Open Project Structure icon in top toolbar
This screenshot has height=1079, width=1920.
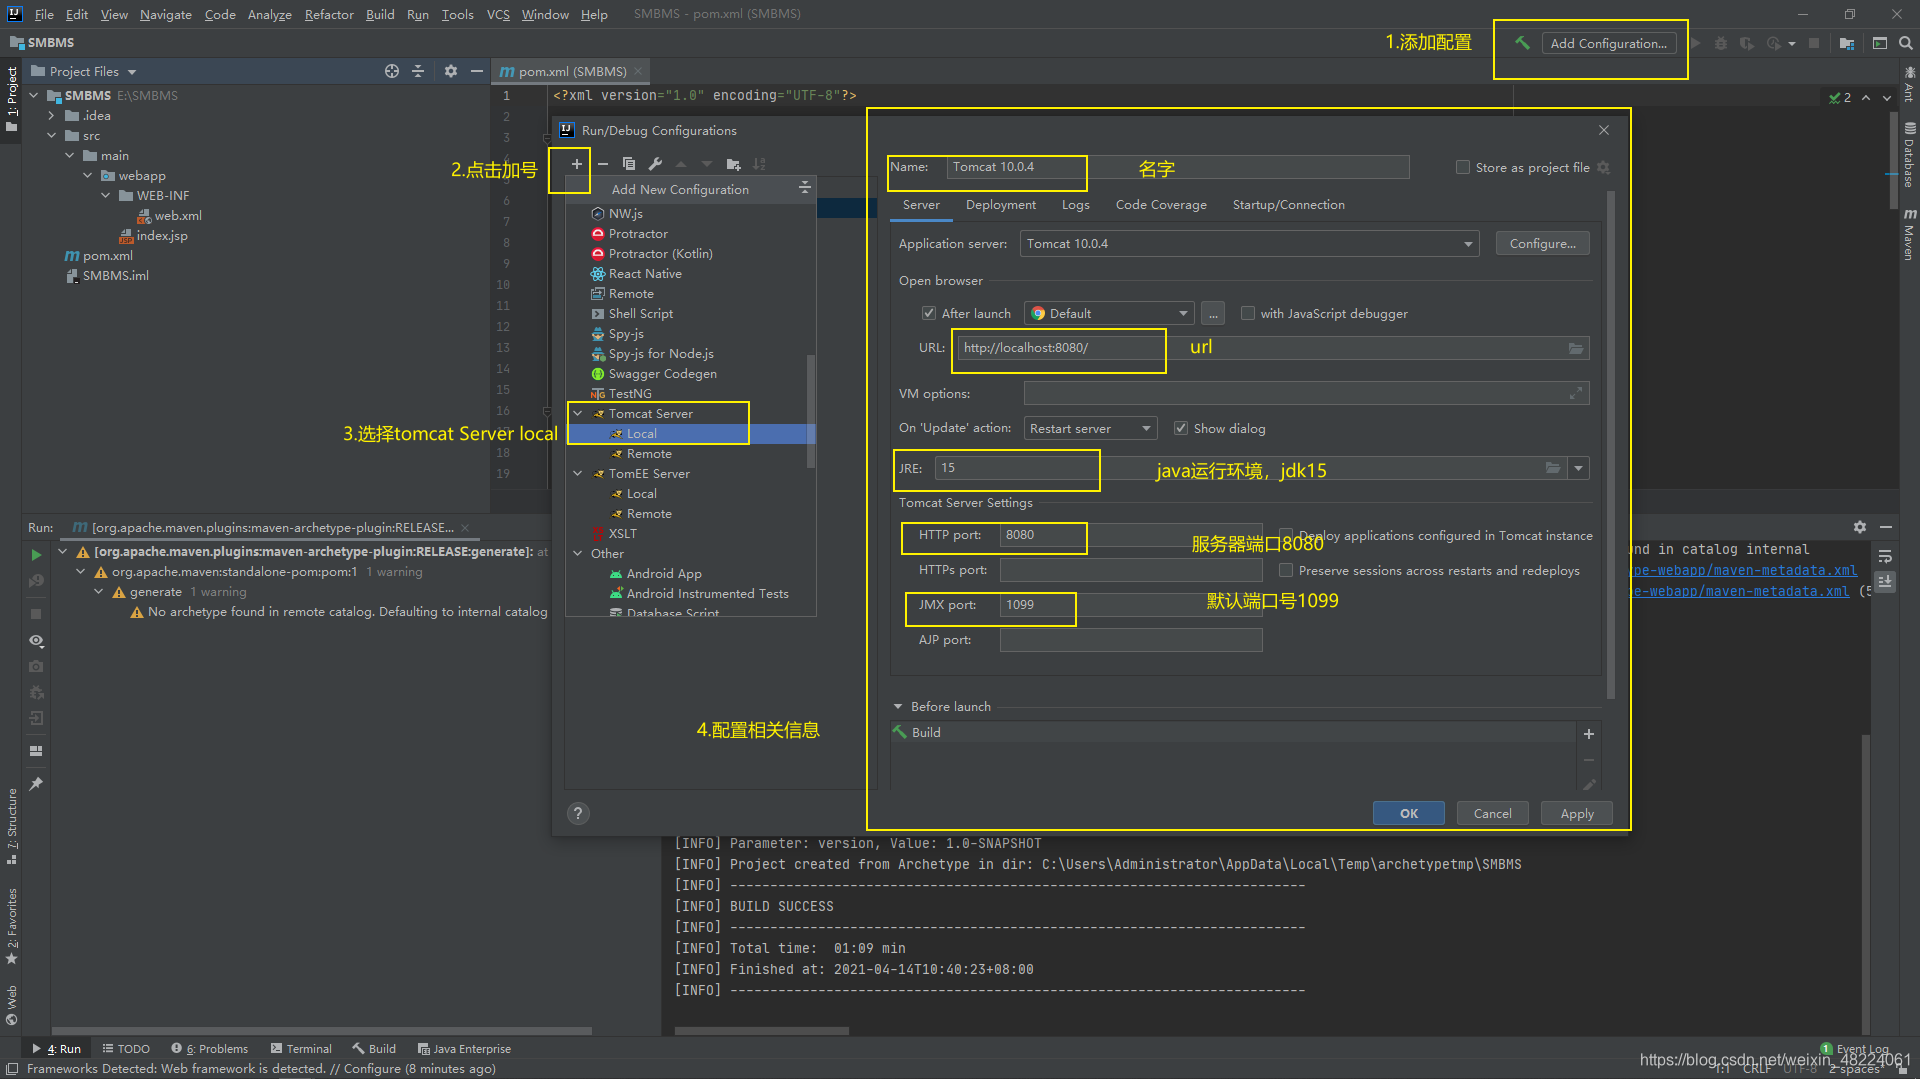[1847, 43]
